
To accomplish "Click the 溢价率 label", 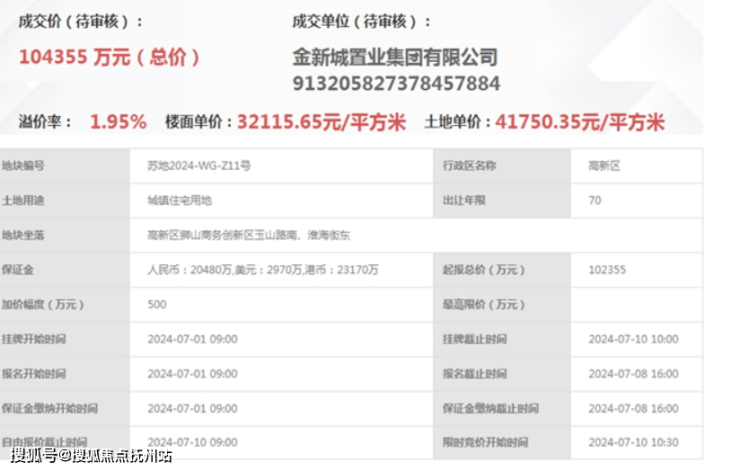I will [x=45, y=122].
